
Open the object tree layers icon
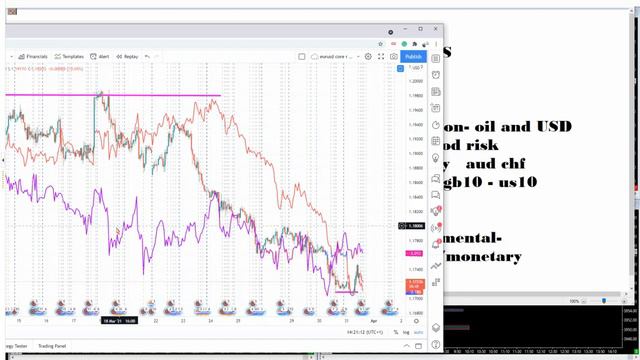pos(436,328)
